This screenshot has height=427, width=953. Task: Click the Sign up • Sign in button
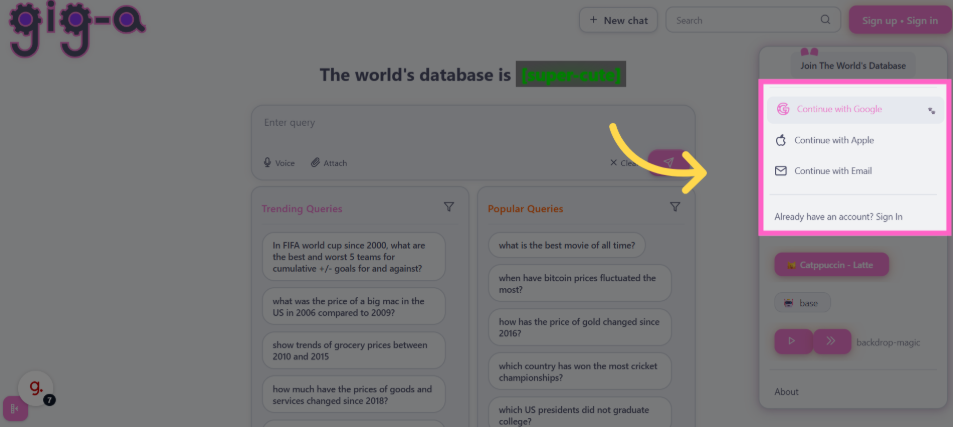900,20
